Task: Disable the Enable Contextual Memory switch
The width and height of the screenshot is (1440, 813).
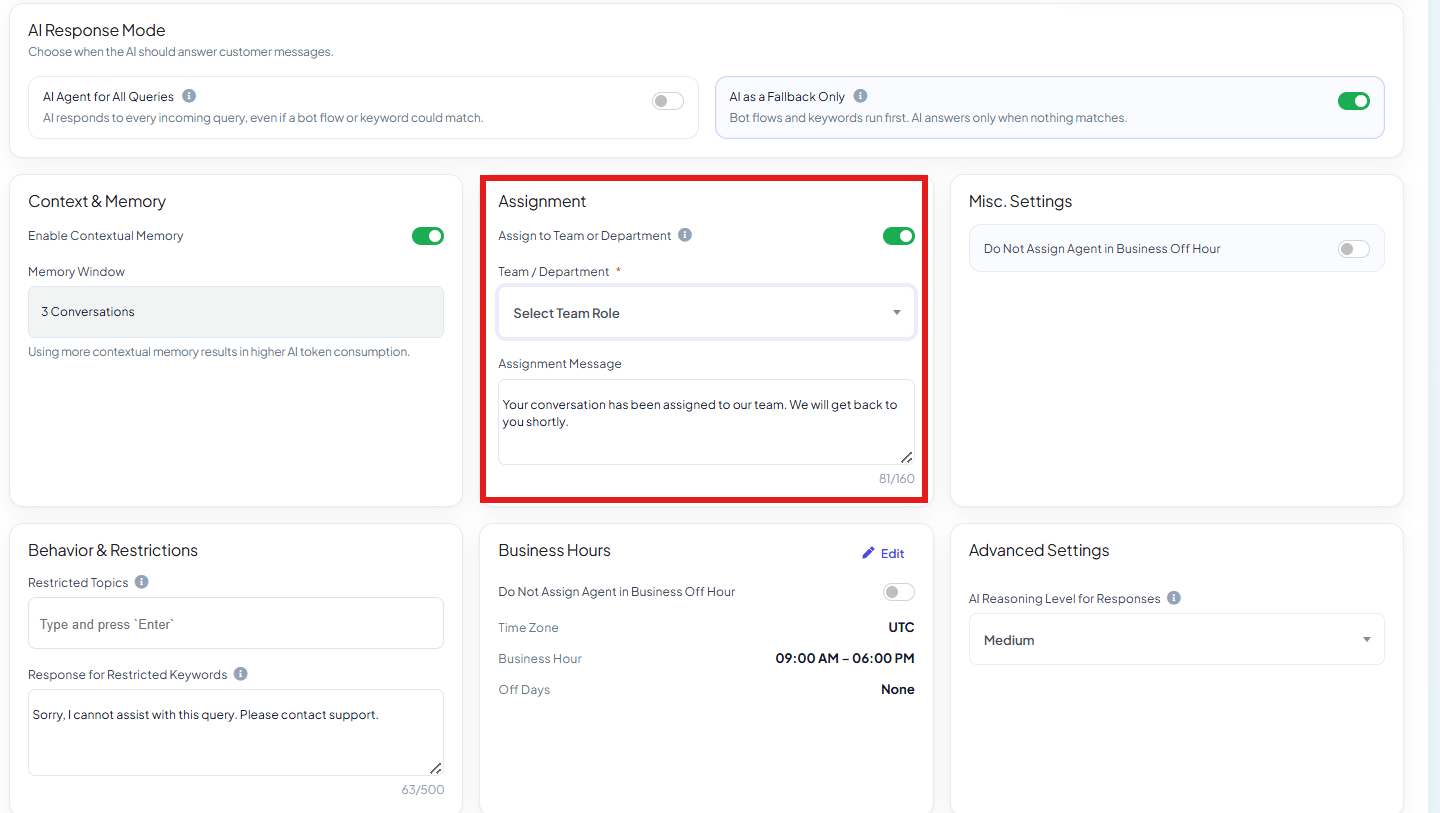Action: 428,236
